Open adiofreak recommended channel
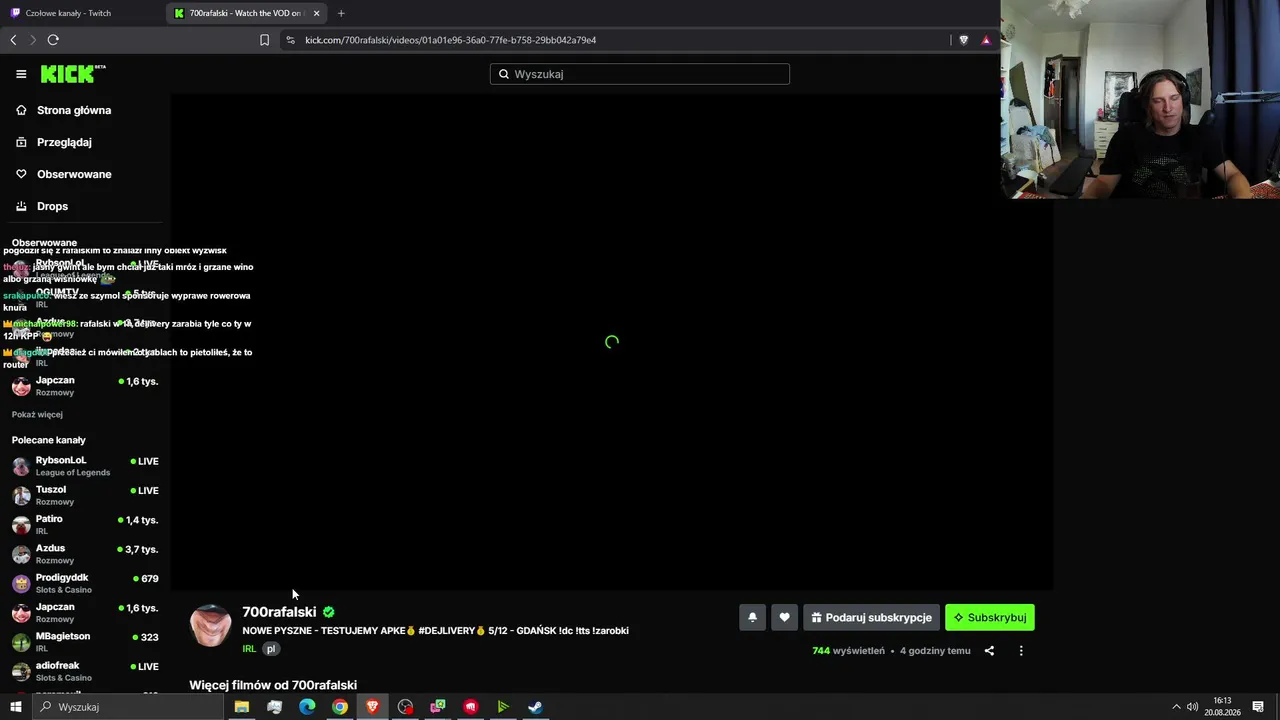 [x=85, y=671]
